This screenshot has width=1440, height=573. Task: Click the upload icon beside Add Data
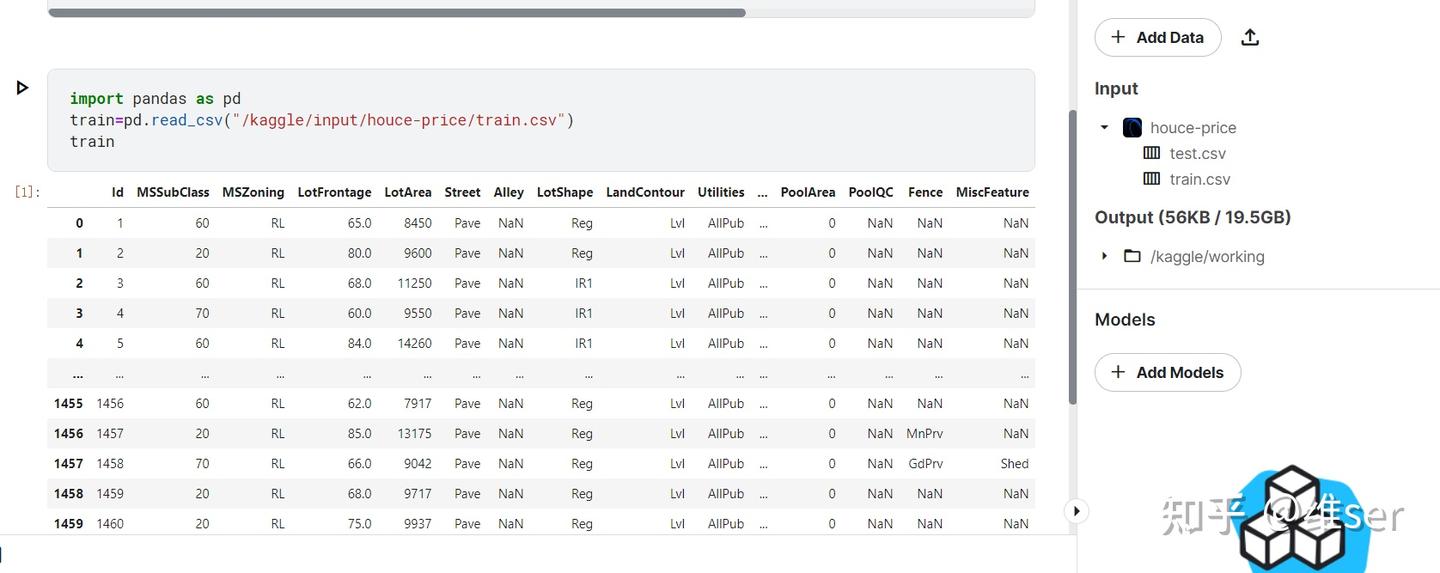point(1250,38)
